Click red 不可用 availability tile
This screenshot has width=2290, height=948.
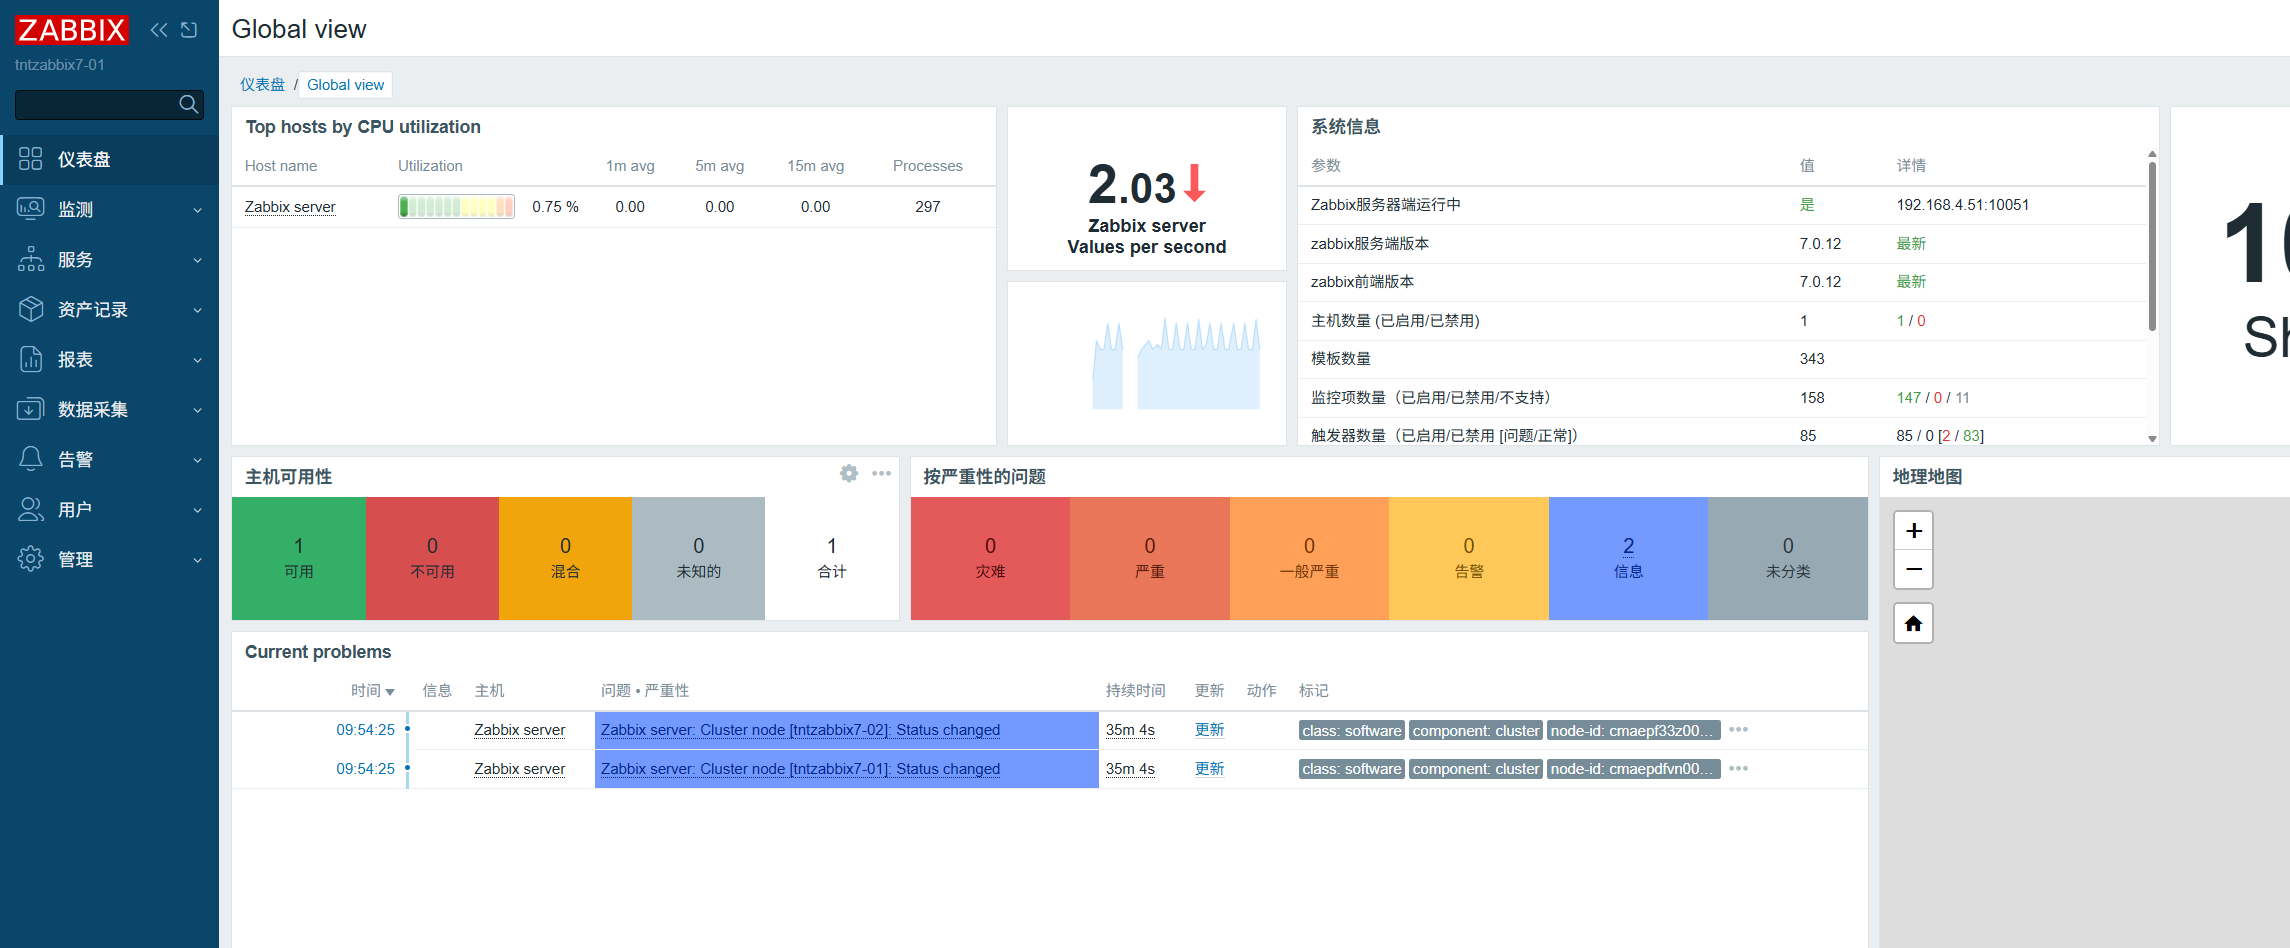pos(432,558)
